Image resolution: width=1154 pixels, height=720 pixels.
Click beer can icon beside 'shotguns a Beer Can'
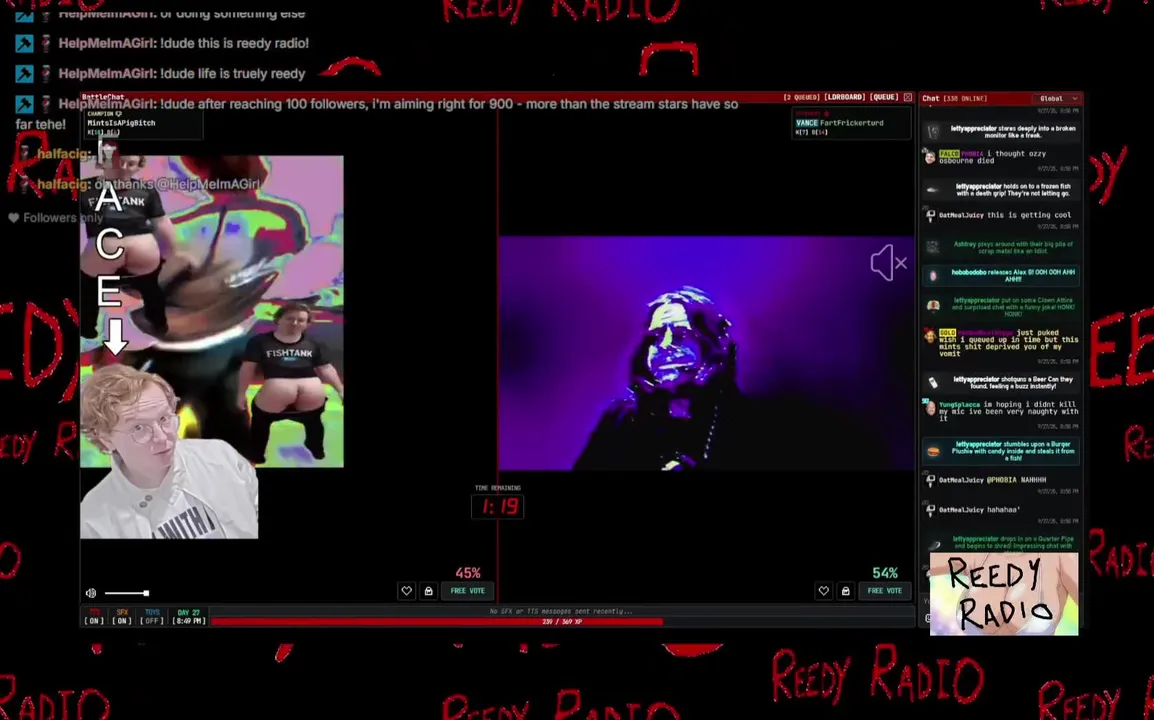tap(933, 383)
